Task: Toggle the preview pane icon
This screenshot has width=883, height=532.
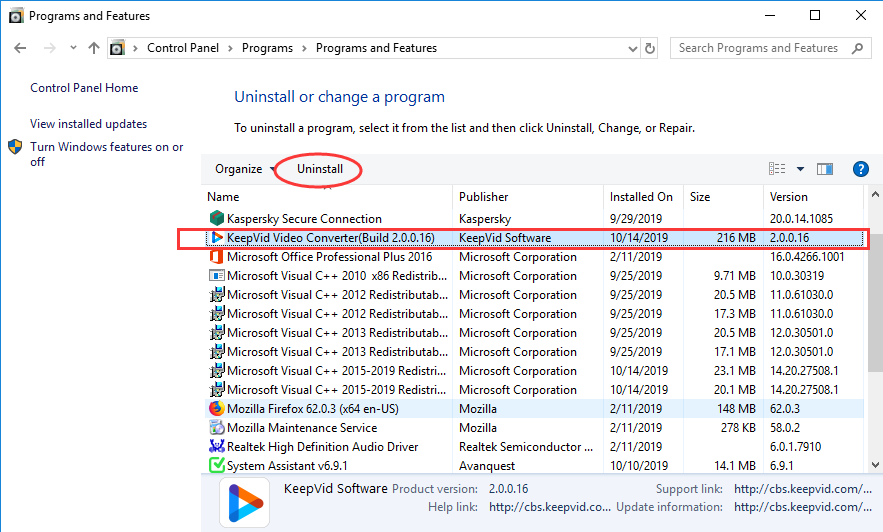Action: (825, 169)
